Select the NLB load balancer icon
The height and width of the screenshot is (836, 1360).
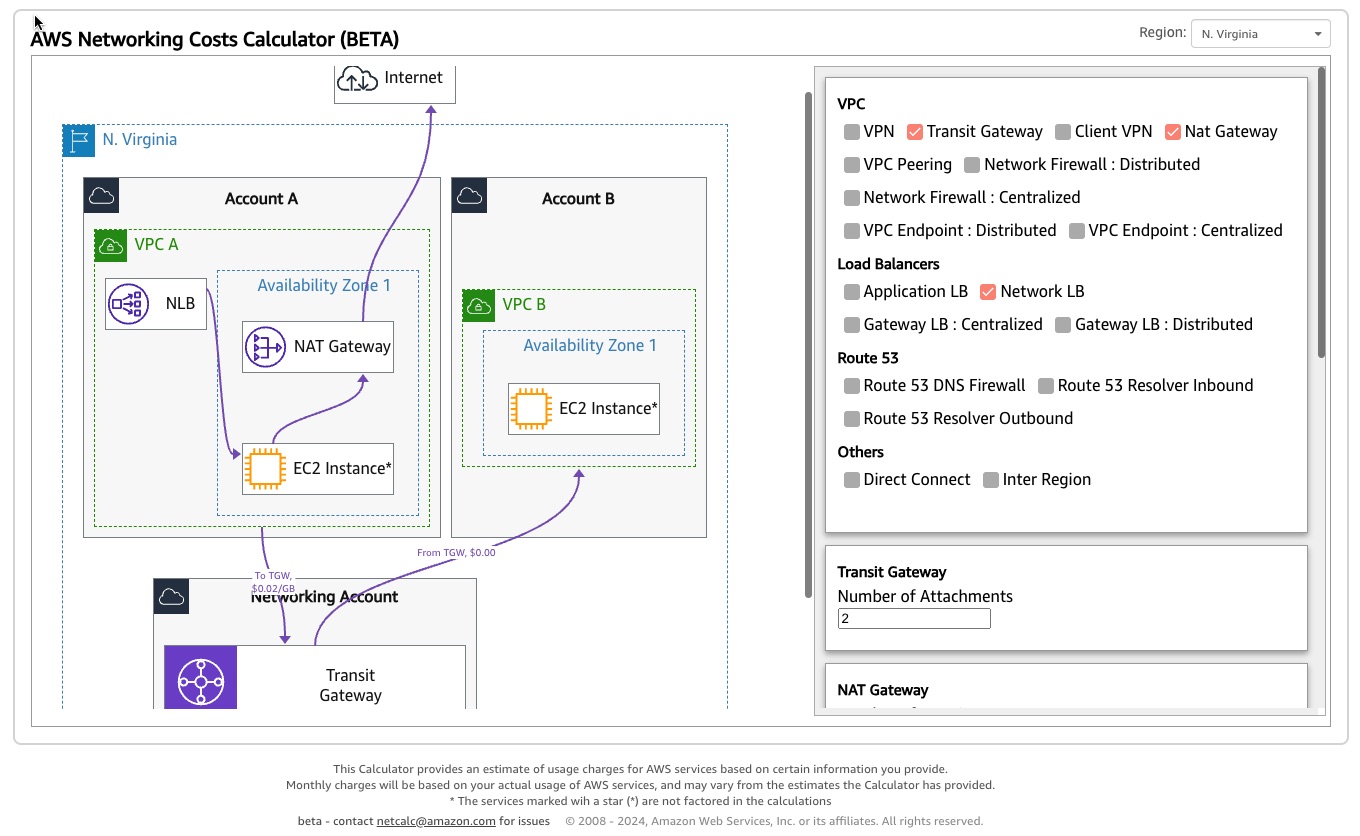click(x=129, y=303)
